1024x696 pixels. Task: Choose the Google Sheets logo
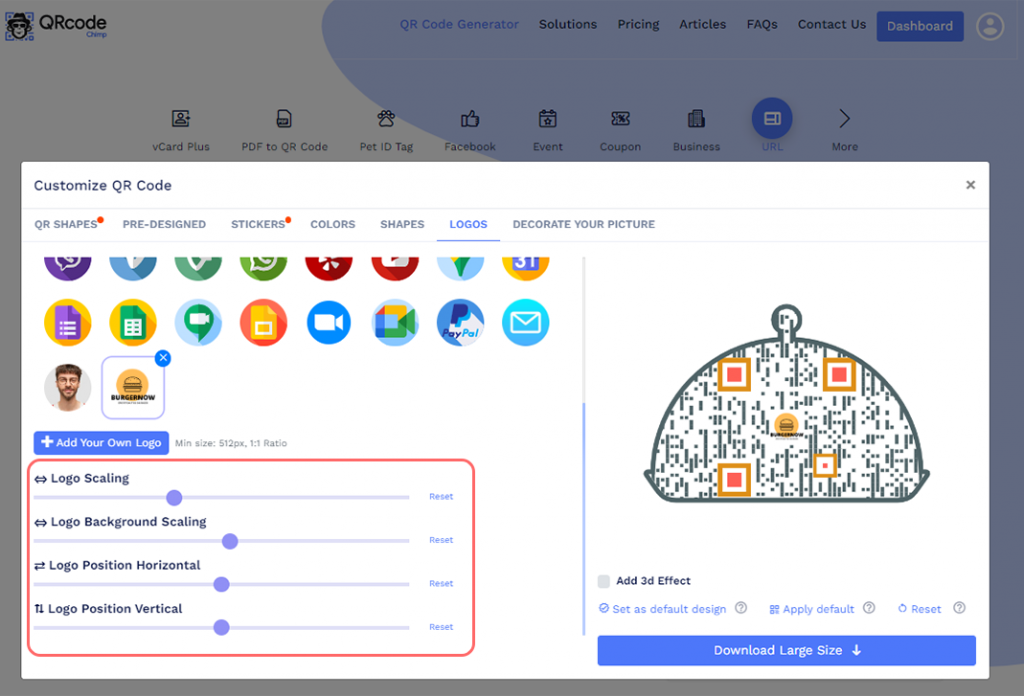coord(133,323)
